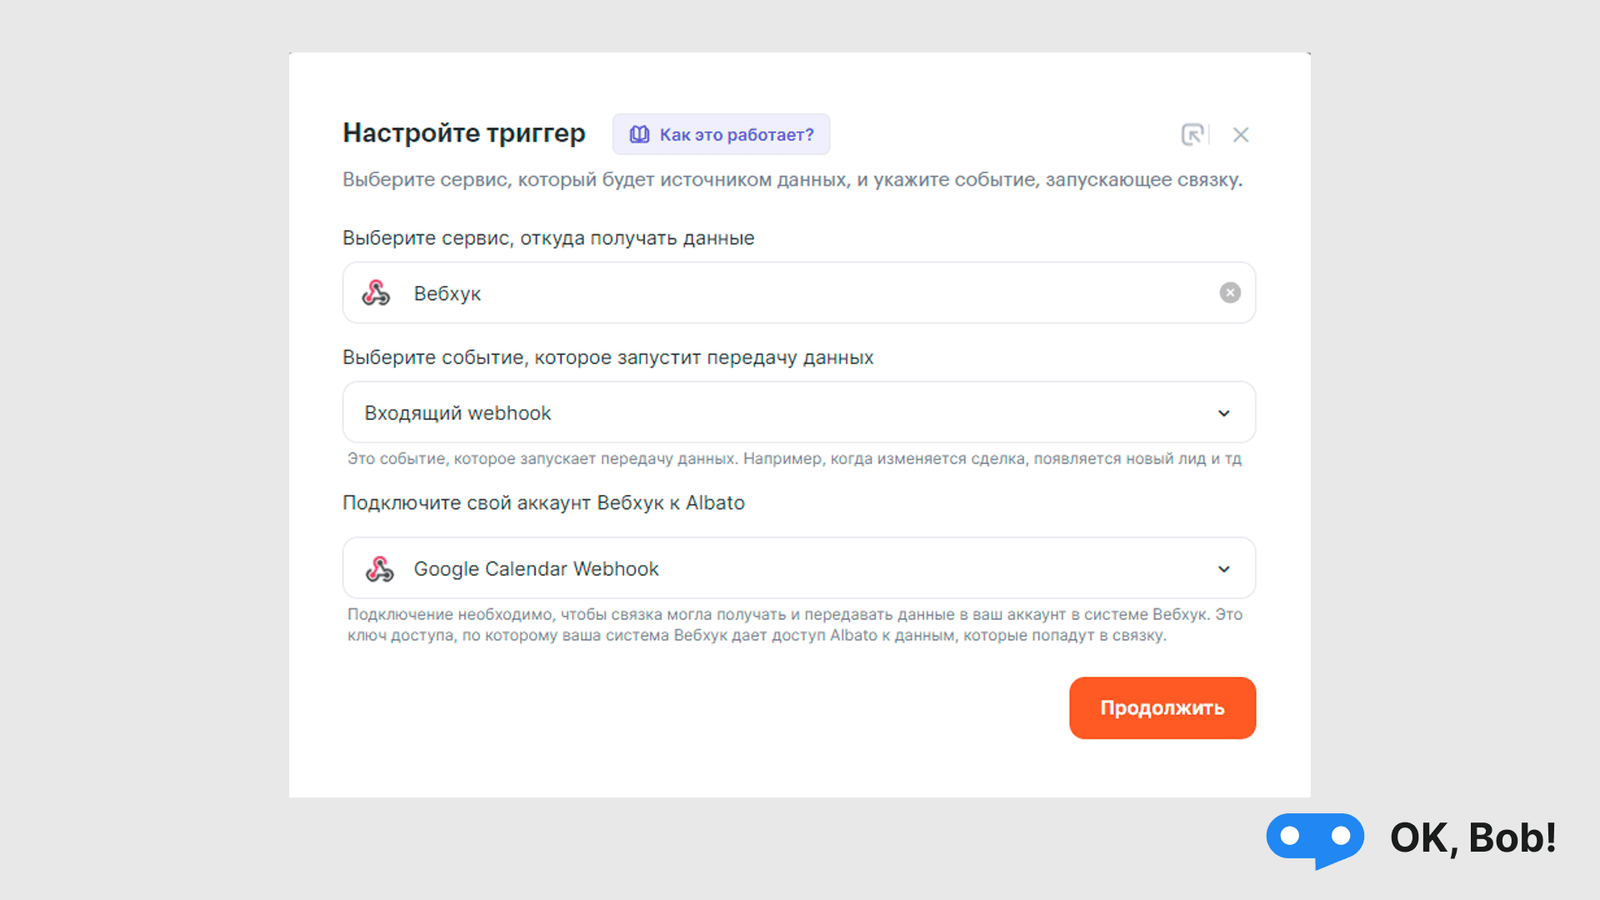This screenshot has width=1600, height=900.
Task: Clear the selected Вебхук service with the x icon
Action: 1229,293
